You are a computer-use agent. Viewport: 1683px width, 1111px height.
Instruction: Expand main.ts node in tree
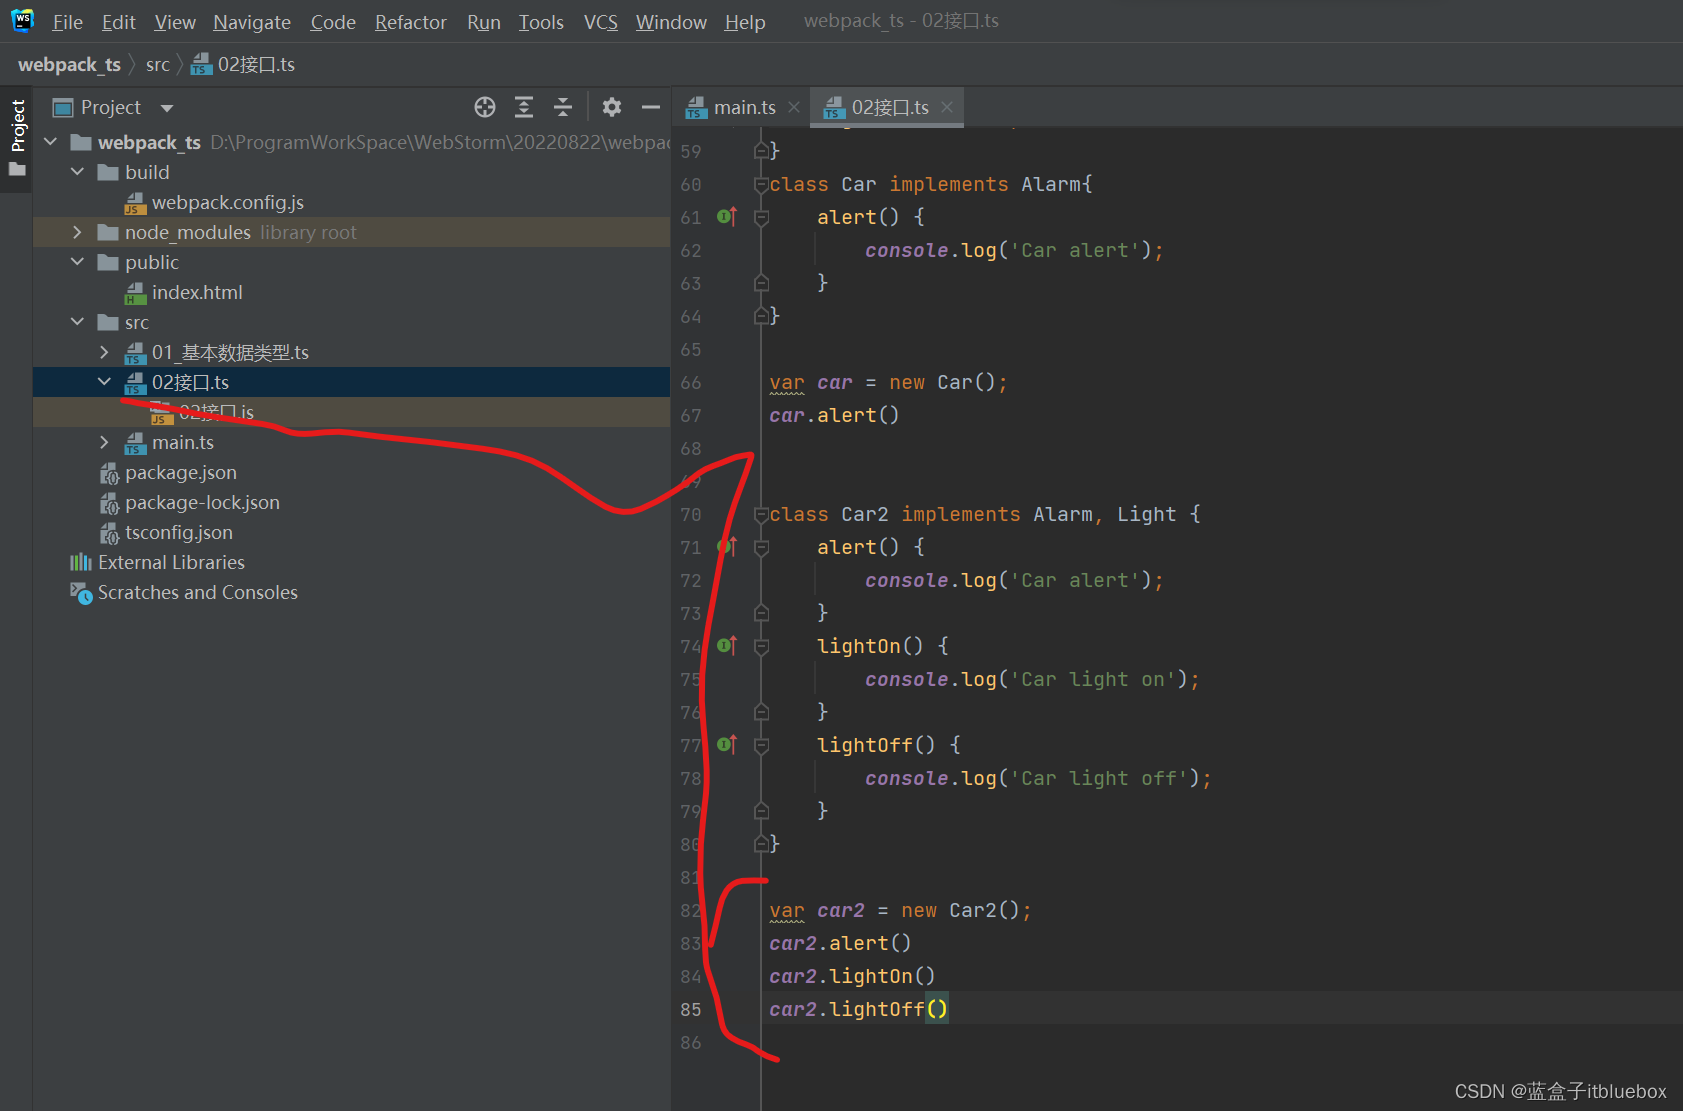pyautogui.click(x=105, y=442)
